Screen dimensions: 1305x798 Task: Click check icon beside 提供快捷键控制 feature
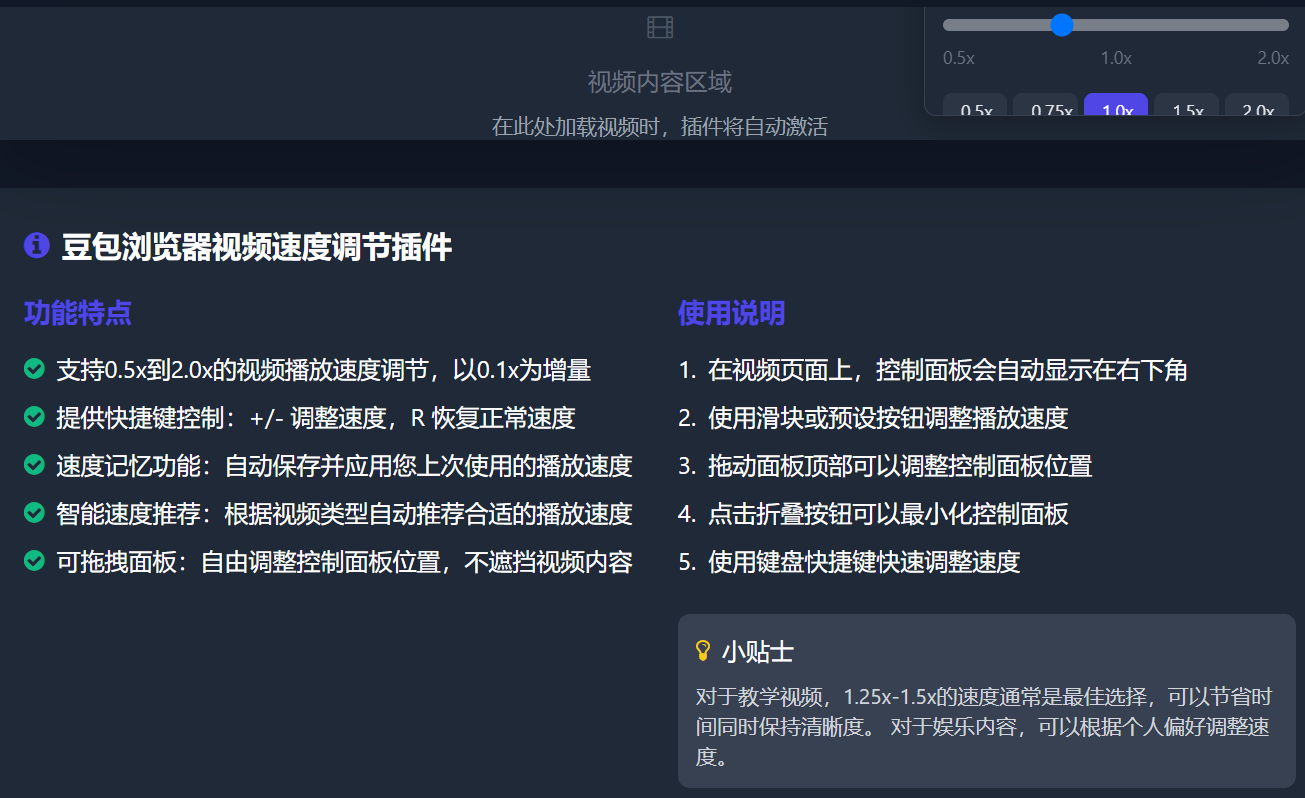tap(34, 417)
